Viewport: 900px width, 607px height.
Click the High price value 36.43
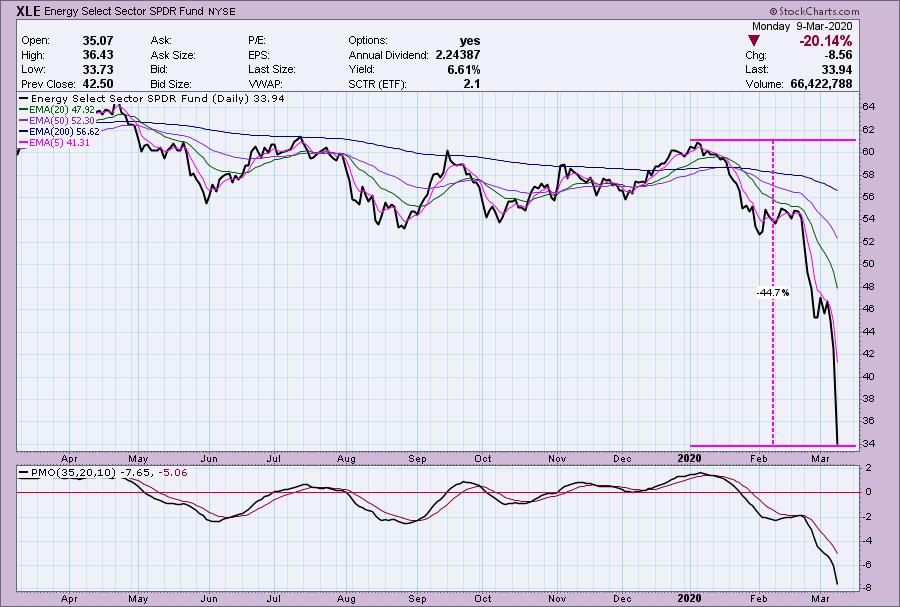pyautogui.click(x=98, y=55)
